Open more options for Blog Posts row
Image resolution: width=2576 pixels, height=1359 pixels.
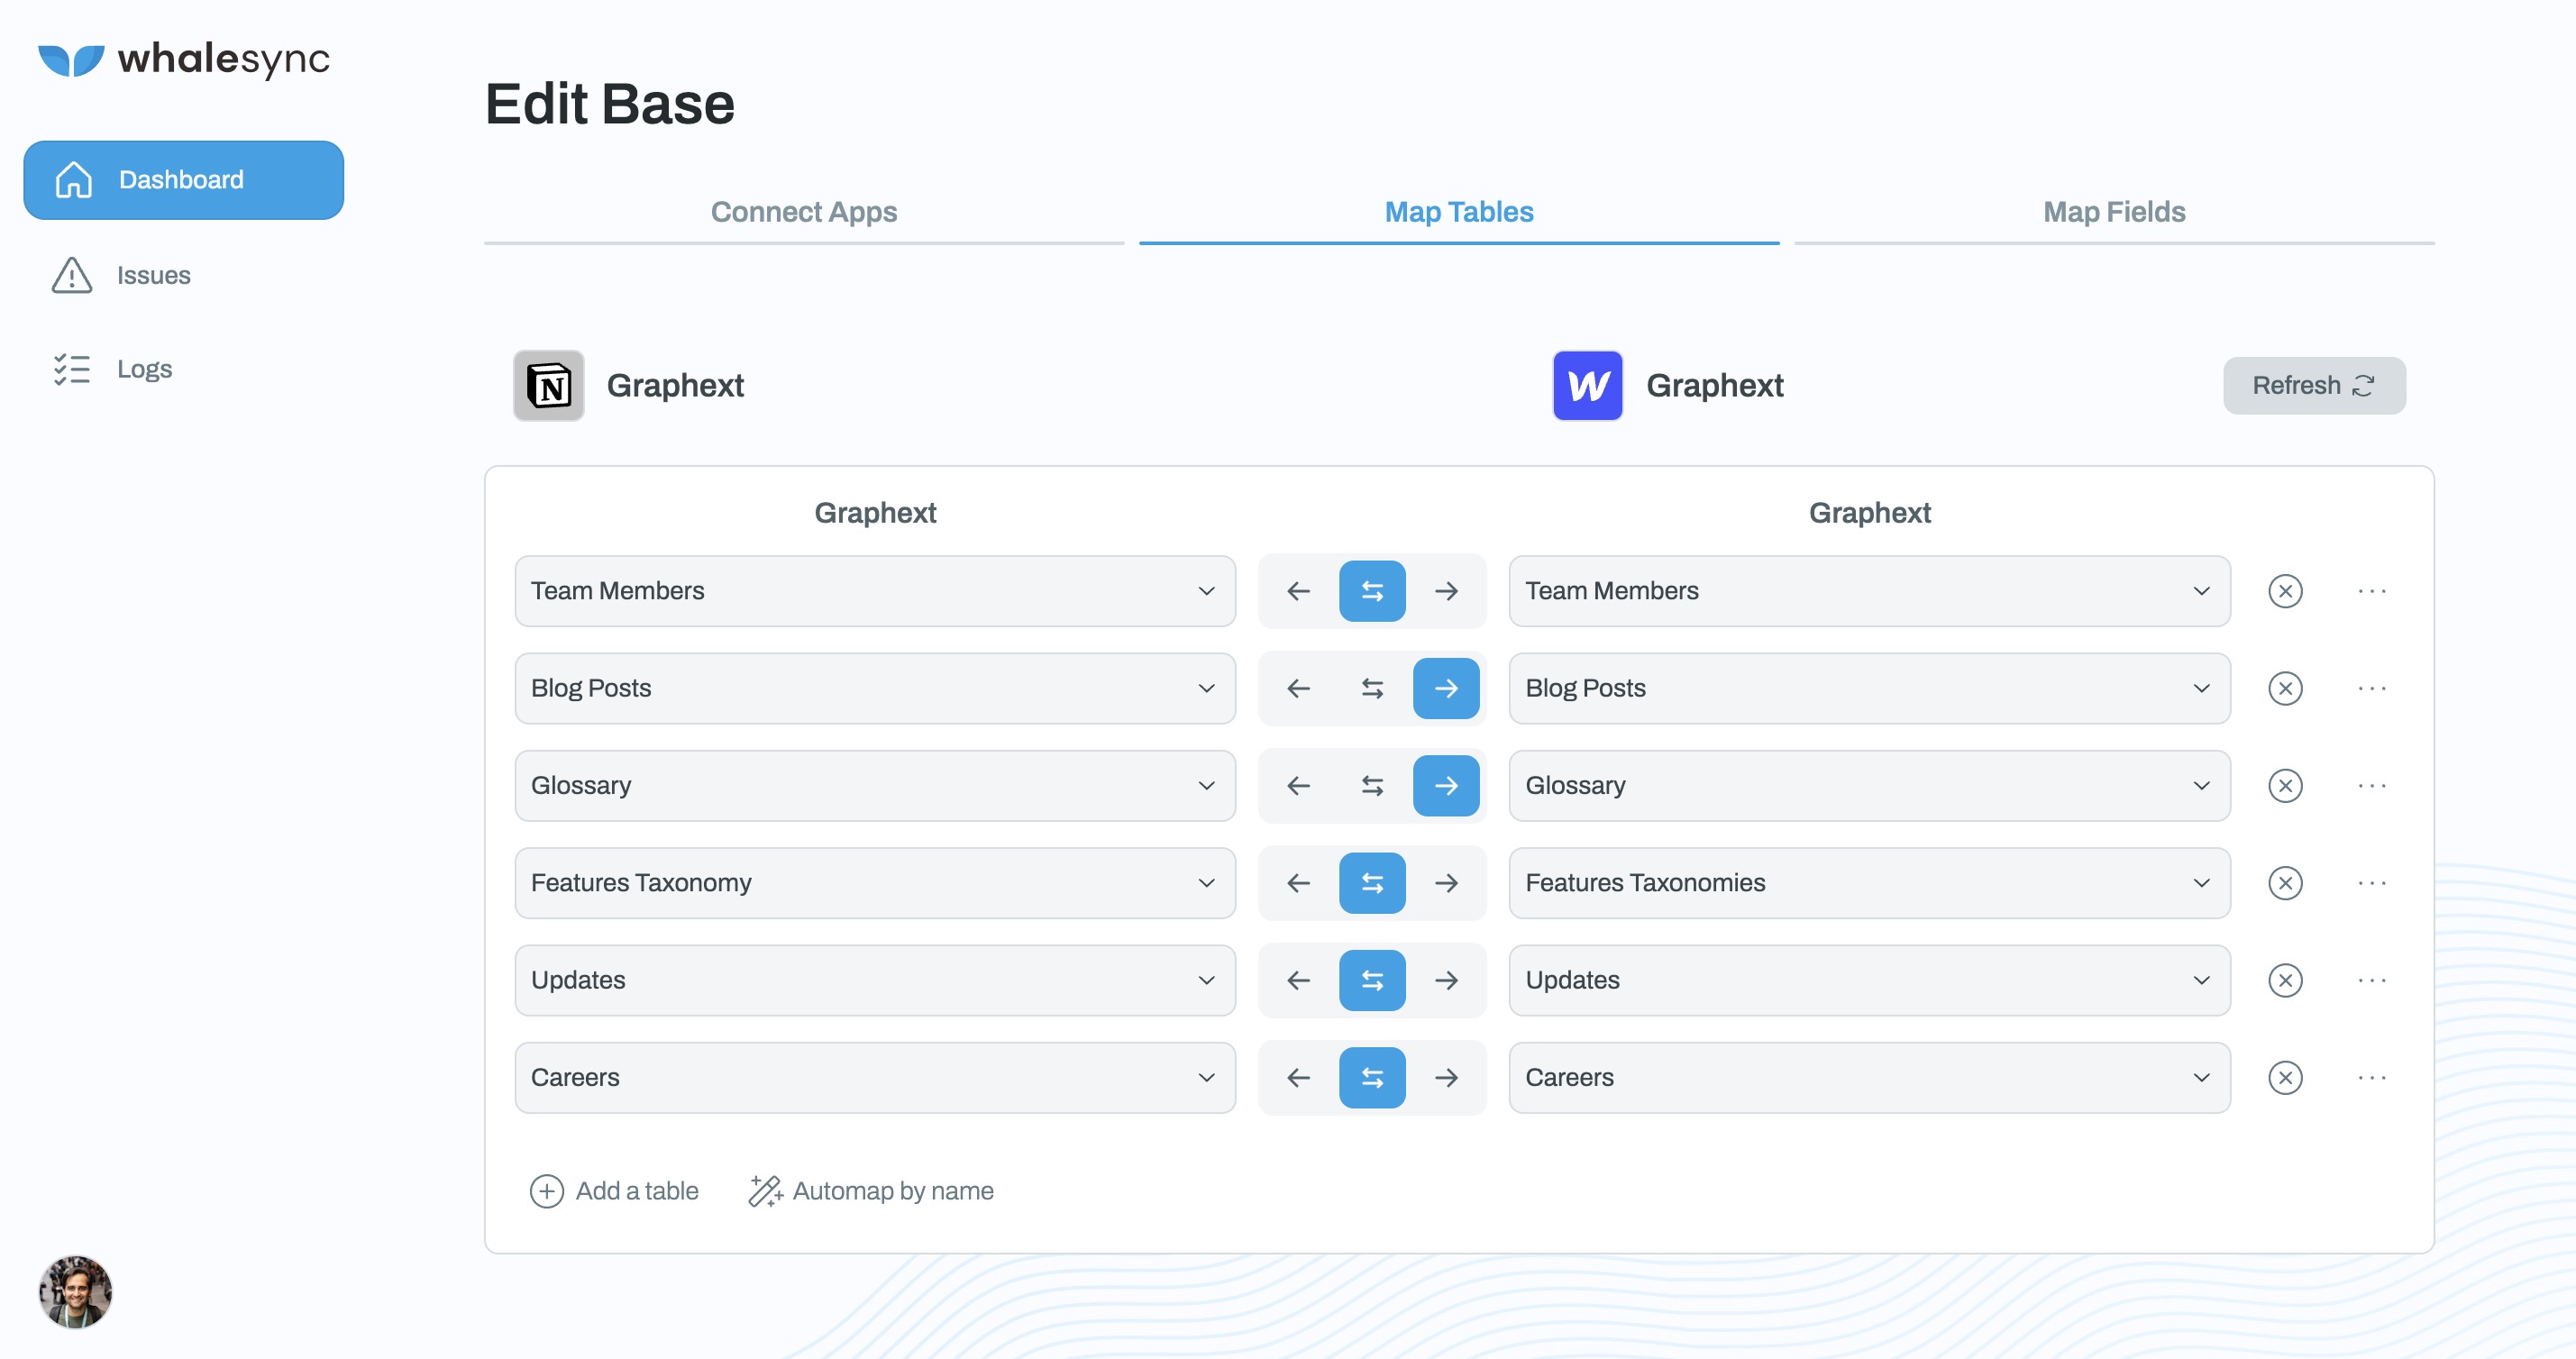[x=2371, y=689]
